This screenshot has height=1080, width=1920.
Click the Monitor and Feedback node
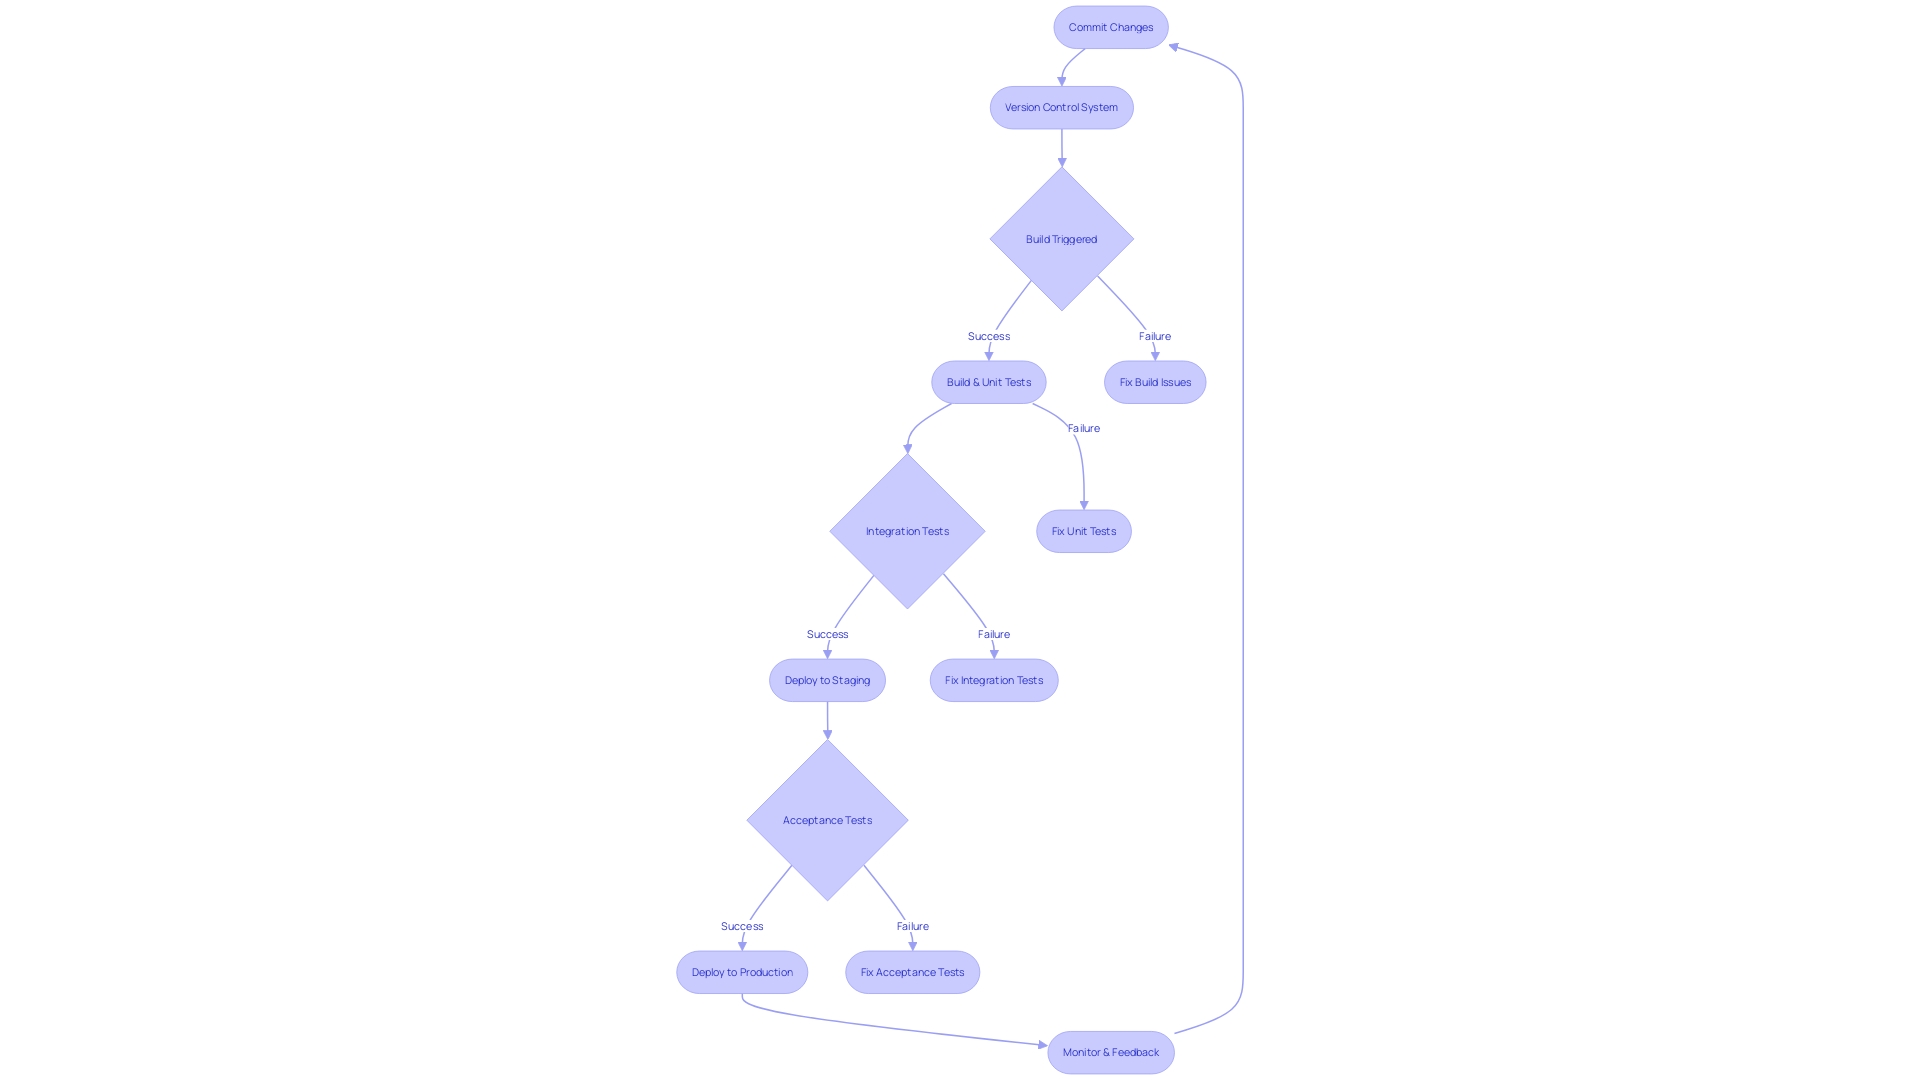tap(1109, 1052)
